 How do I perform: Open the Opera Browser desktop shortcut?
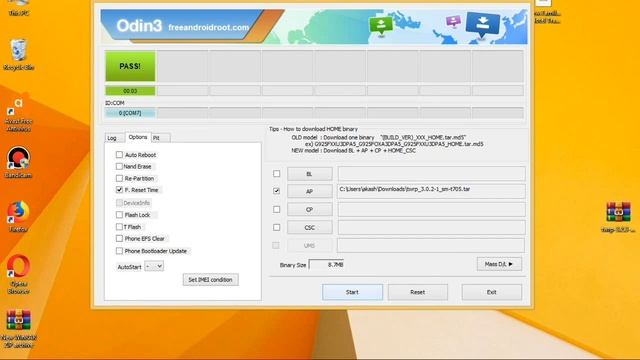coord(18,274)
